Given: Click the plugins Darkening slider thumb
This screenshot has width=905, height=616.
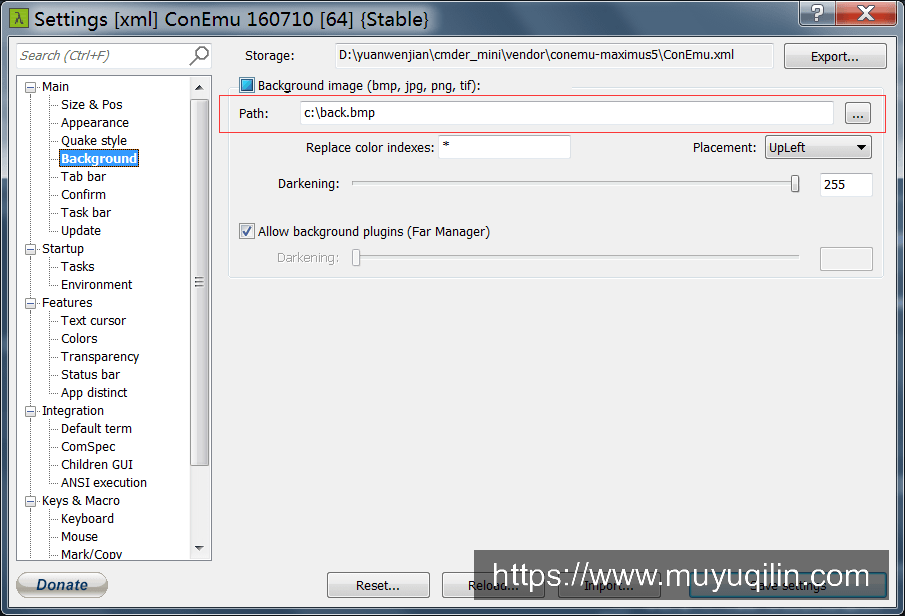Looking at the screenshot, I should point(356,257).
